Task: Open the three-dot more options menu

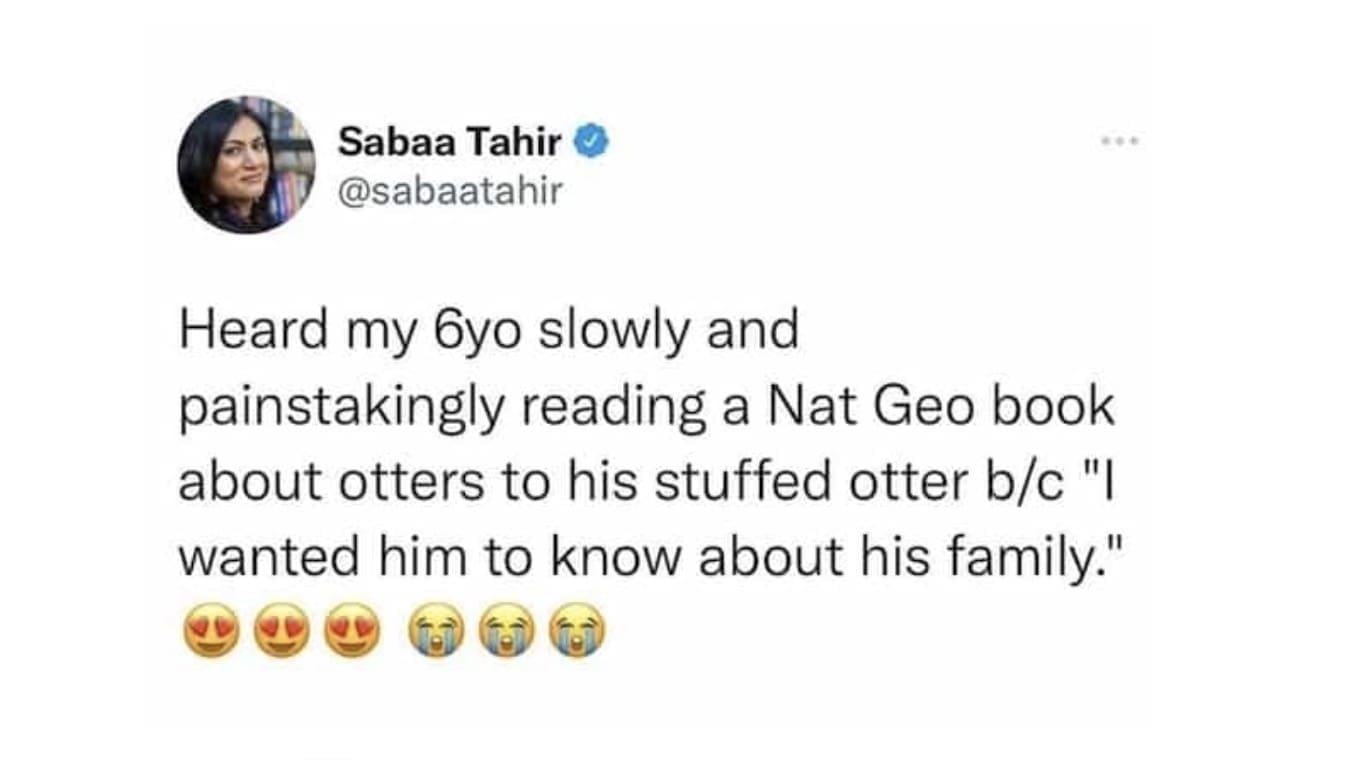Action: 1121,142
